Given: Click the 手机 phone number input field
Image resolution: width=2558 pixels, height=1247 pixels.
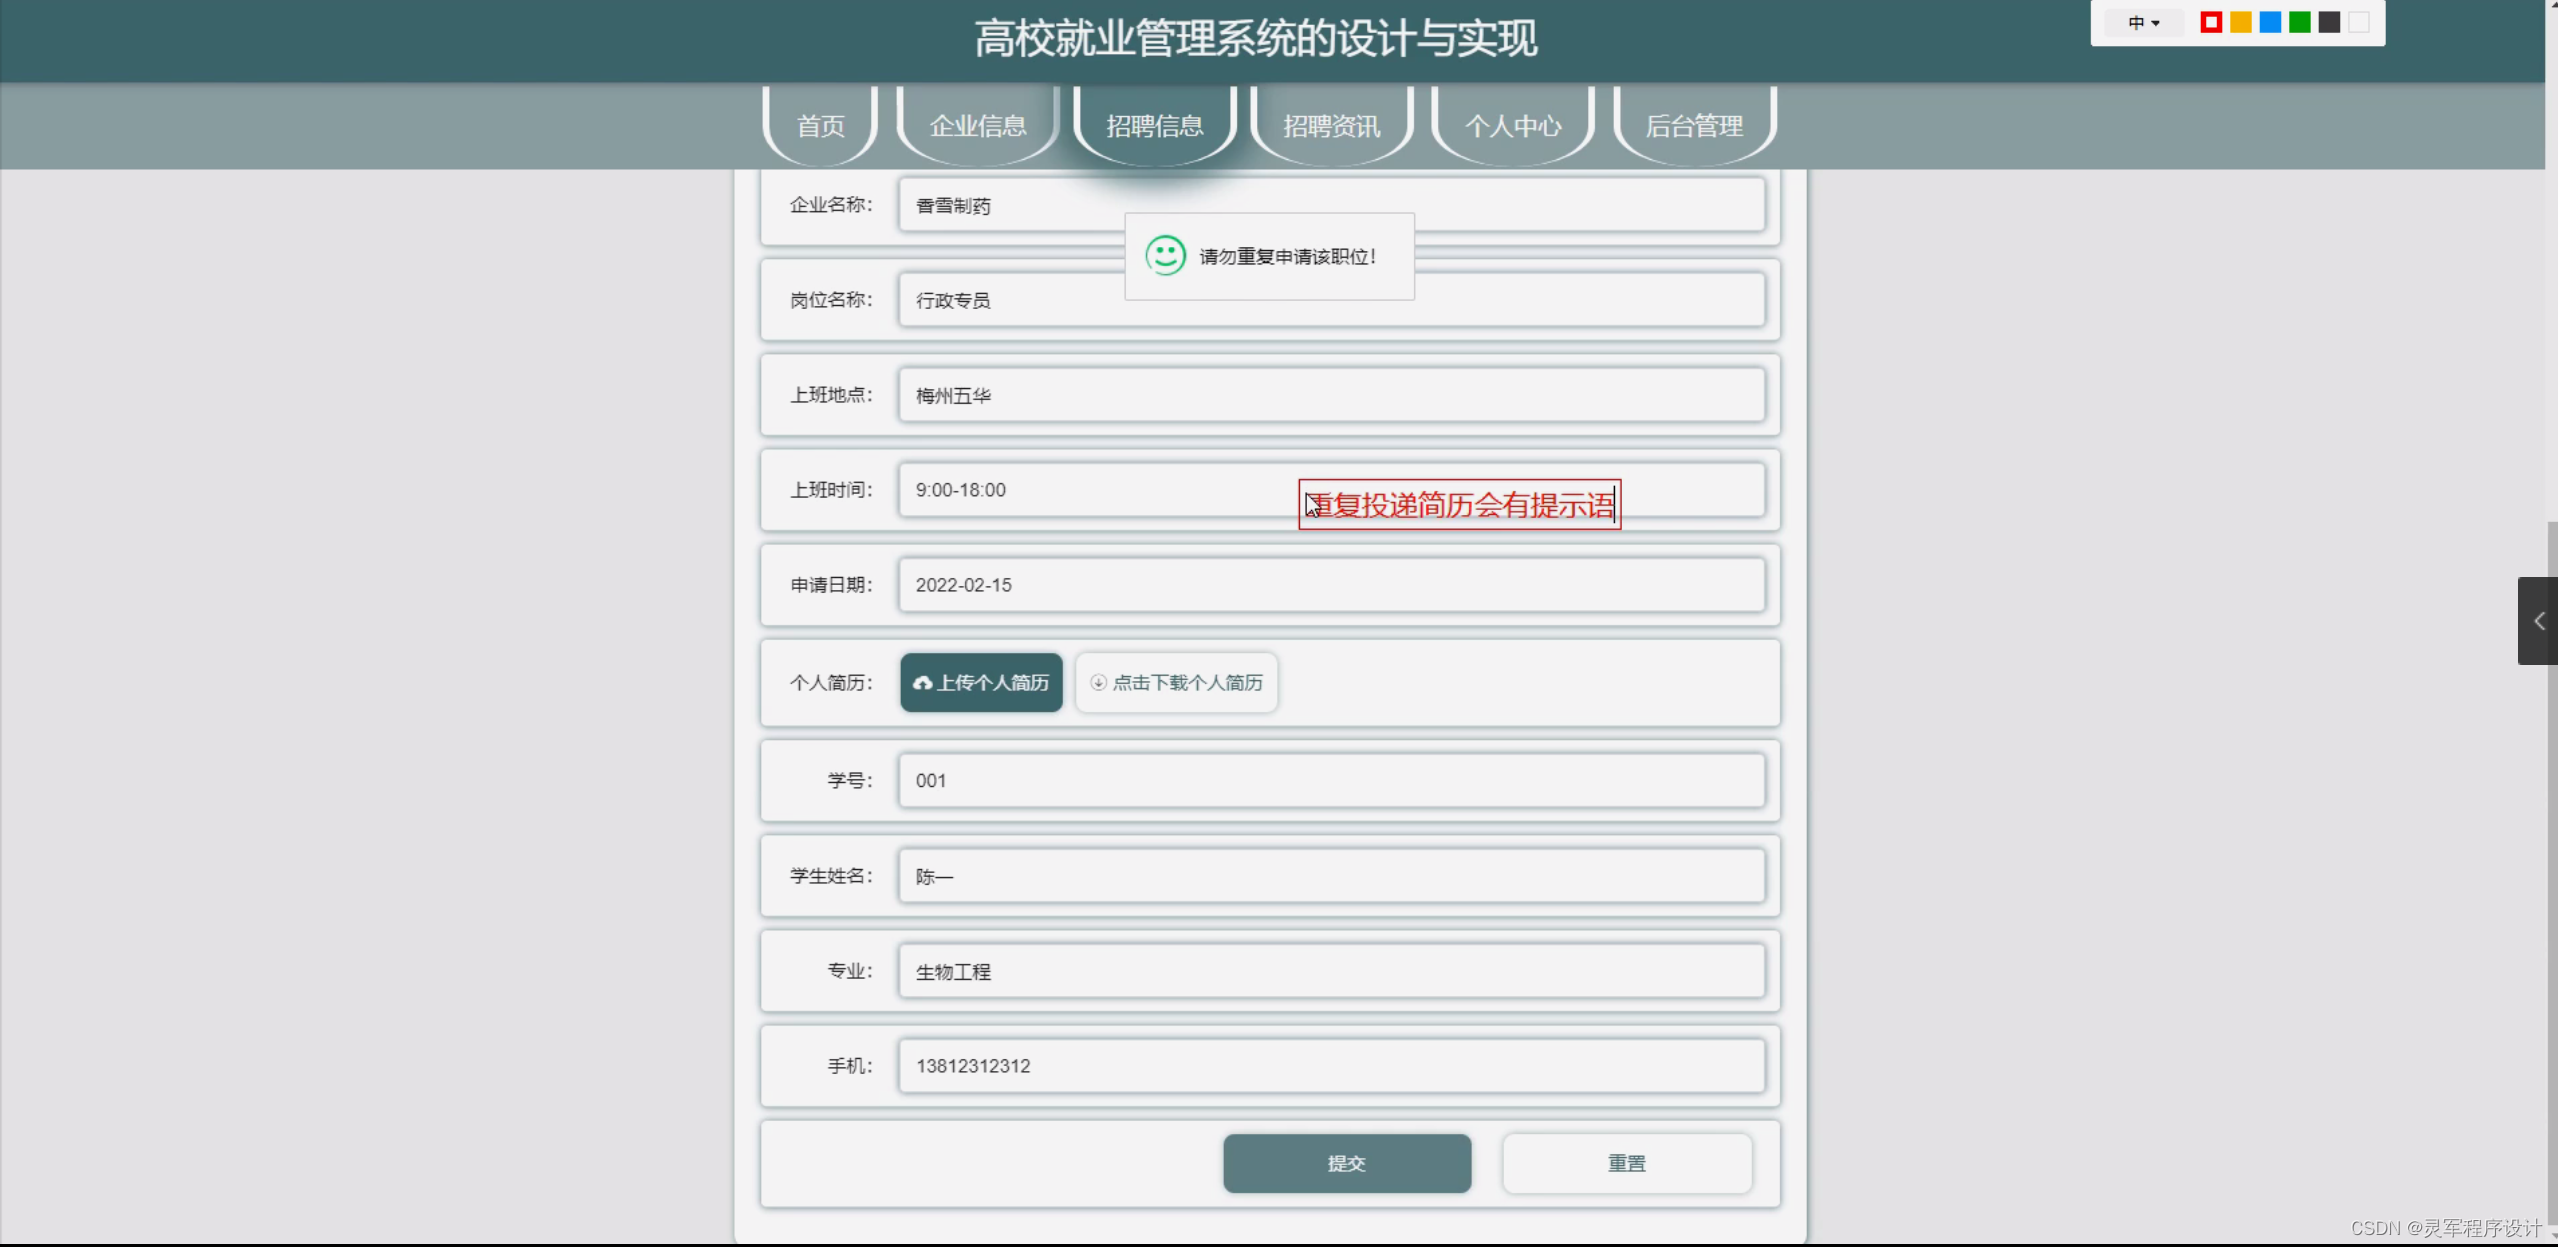Looking at the screenshot, I should (x=1330, y=1066).
